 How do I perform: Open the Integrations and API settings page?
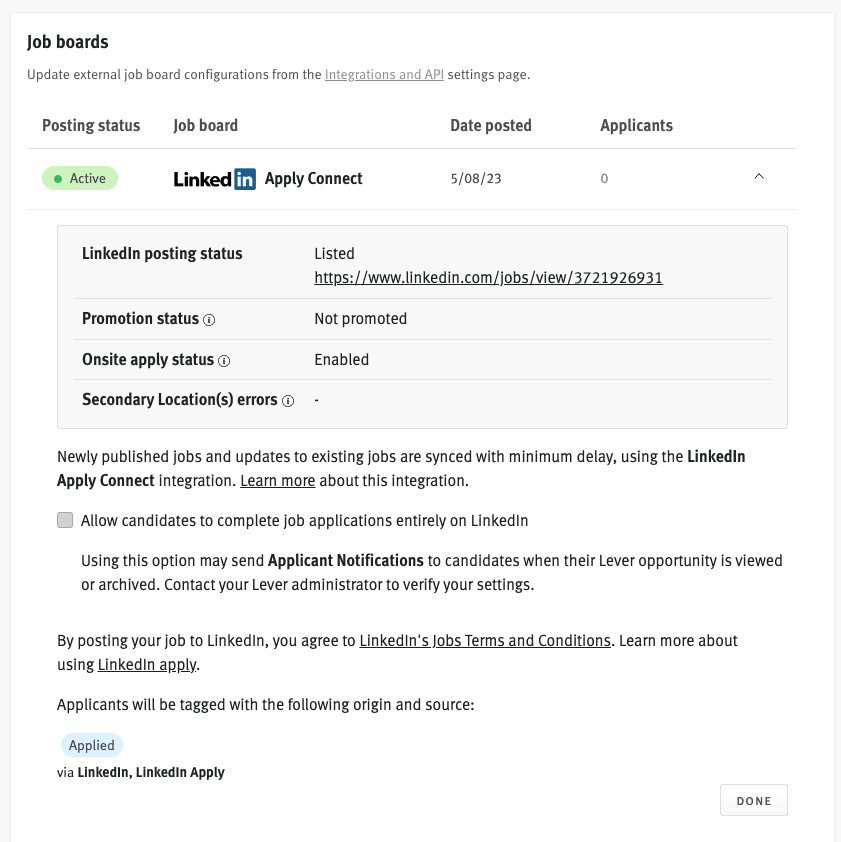pyautogui.click(x=384, y=74)
